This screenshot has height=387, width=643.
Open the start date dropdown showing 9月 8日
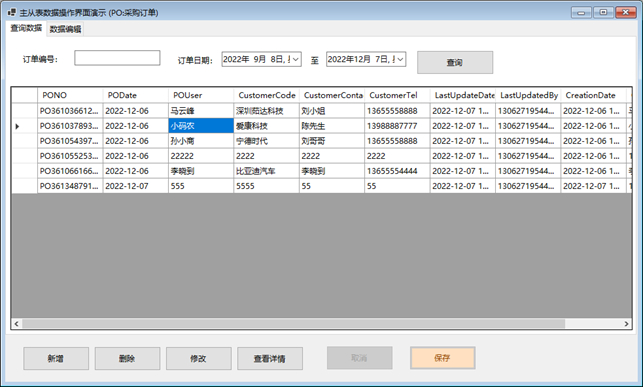(x=296, y=59)
